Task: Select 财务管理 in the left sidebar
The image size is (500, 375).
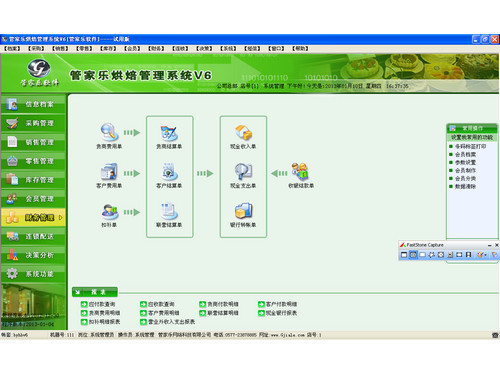Action: [x=33, y=218]
